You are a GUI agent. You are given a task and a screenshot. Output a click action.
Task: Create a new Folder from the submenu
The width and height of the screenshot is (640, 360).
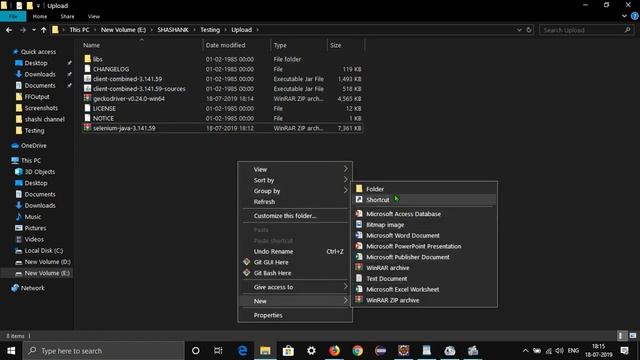point(424,189)
